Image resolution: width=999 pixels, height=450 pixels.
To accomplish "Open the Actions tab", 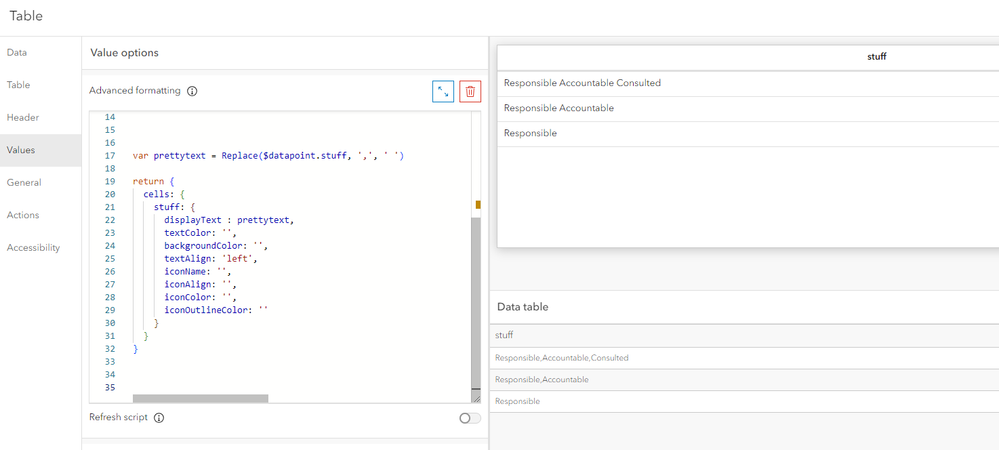I will pos(23,215).
